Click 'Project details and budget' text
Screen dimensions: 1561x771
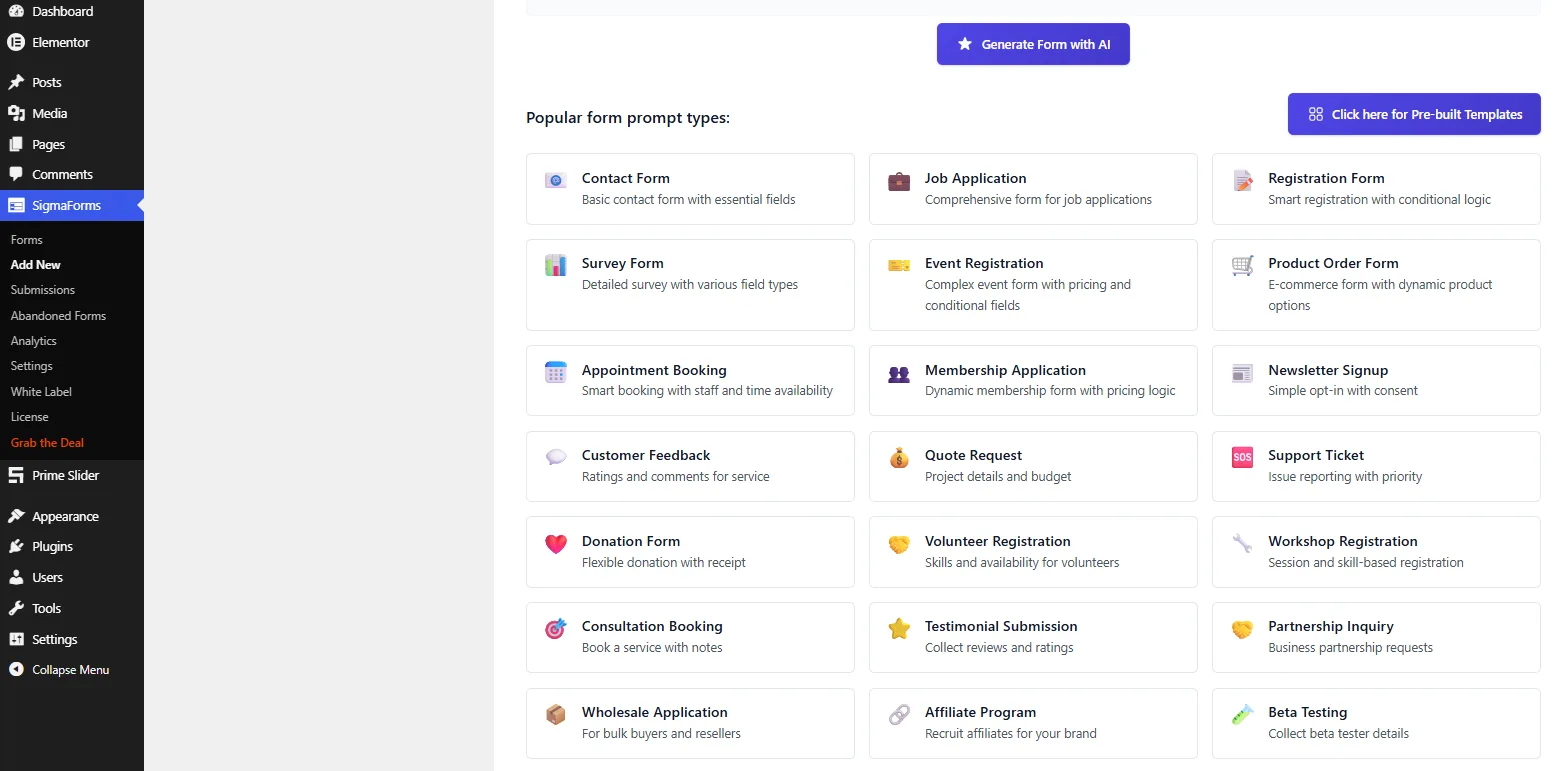coord(997,477)
